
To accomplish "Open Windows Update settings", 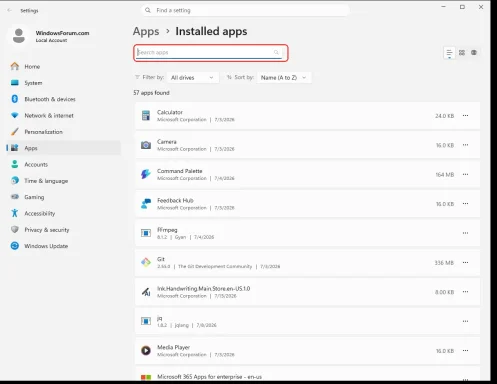I will (63, 246).
